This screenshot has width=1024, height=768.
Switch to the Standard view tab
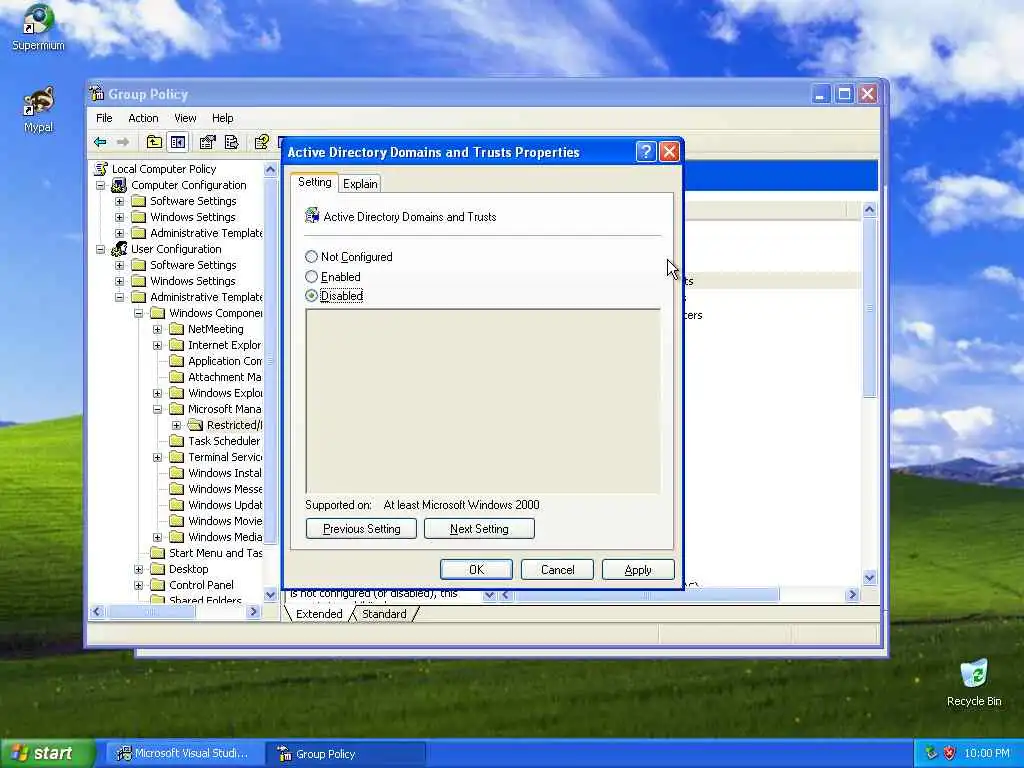[x=384, y=614]
